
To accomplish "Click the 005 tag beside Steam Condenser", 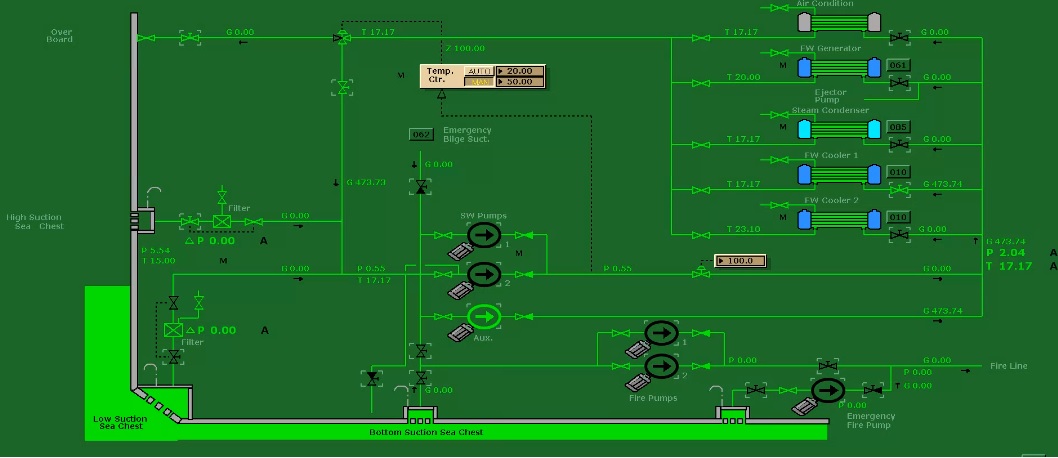I will (898, 127).
